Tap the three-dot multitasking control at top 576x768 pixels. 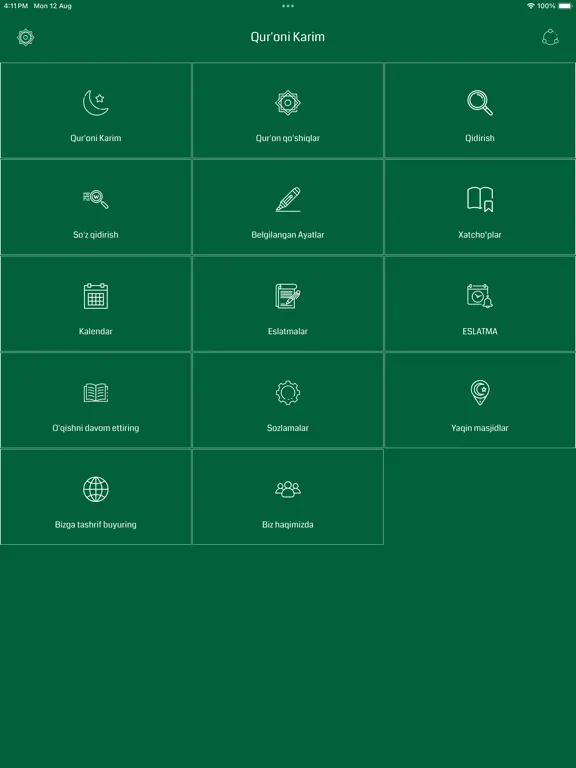[x=288, y=6]
